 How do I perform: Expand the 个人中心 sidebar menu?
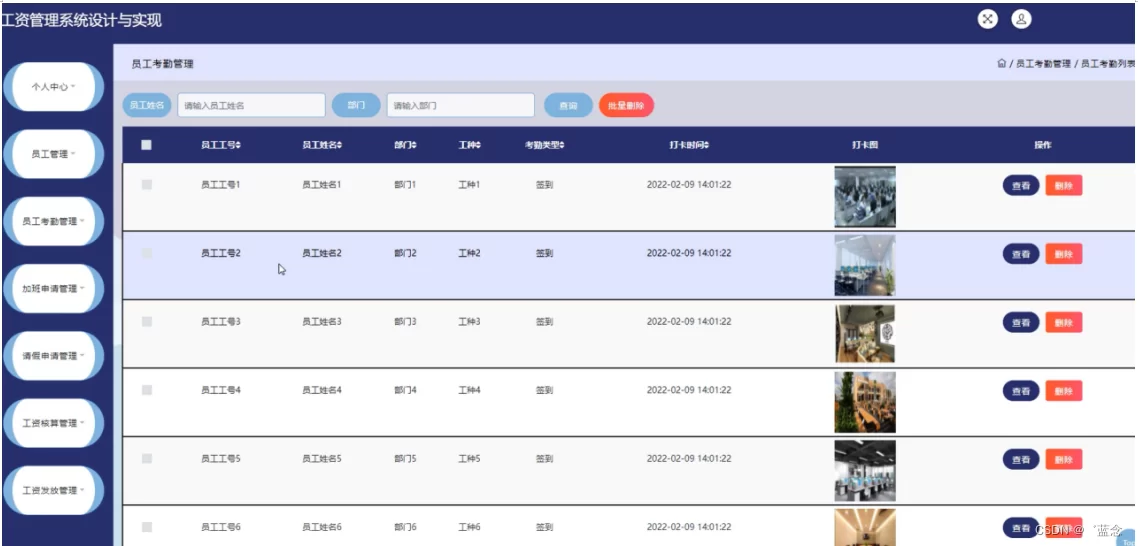tap(53, 87)
